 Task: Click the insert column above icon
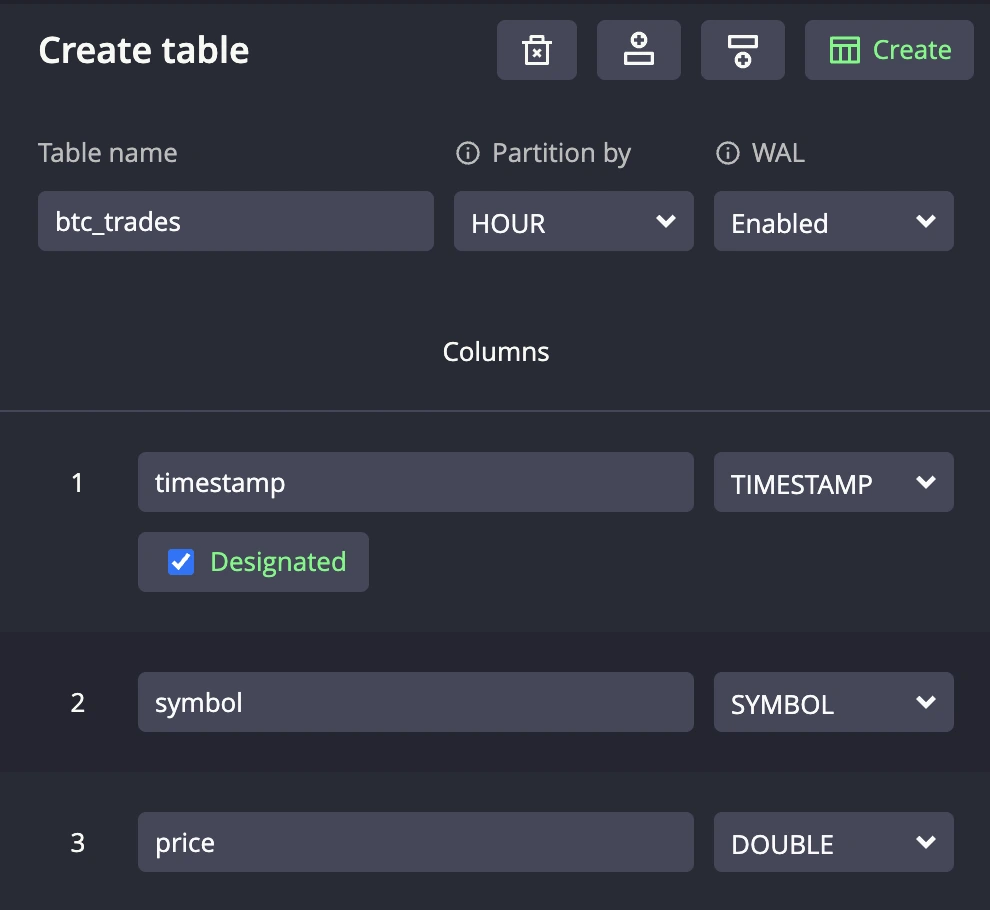pyautogui.click(x=639, y=50)
